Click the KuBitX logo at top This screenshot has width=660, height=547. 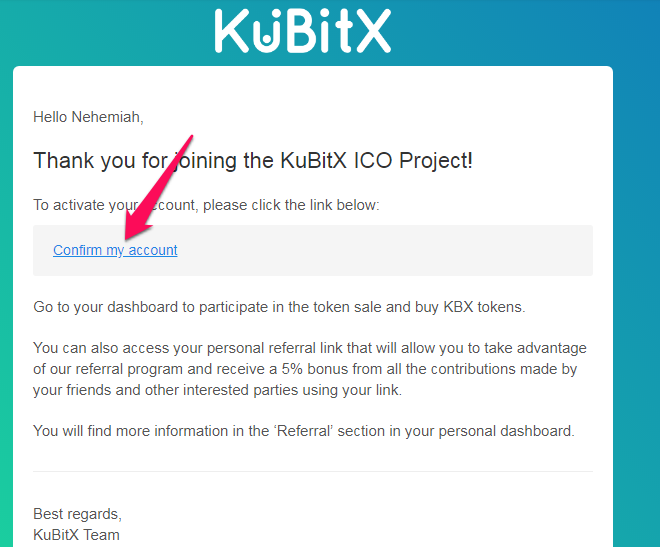pos(303,31)
